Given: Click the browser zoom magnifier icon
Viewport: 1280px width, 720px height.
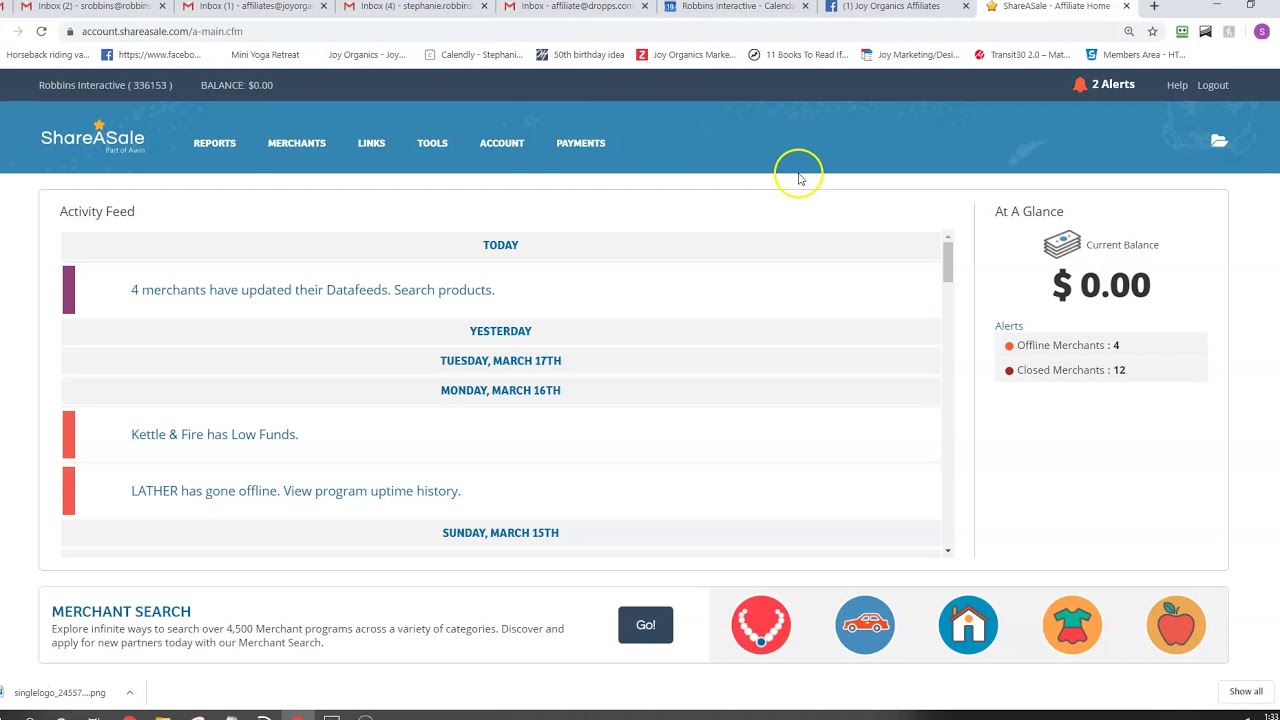Looking at the screenshot, I should [x=1129, y=31].
